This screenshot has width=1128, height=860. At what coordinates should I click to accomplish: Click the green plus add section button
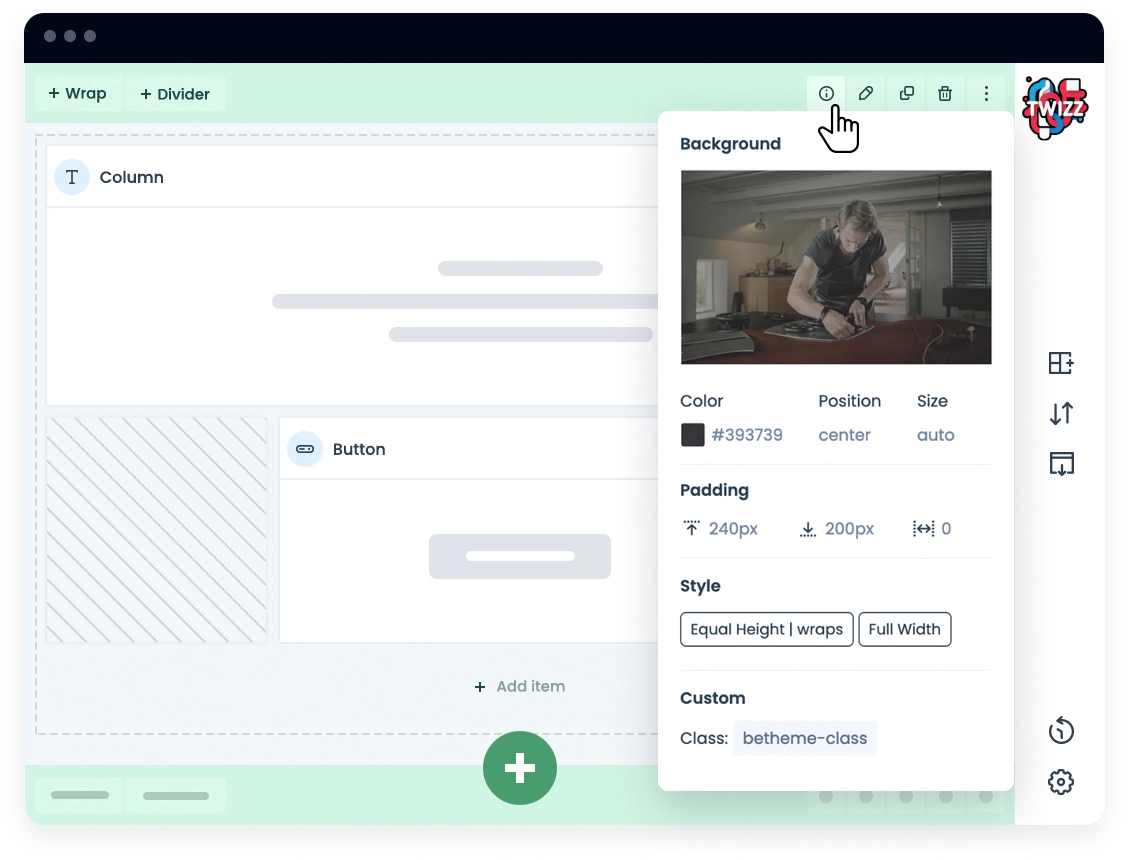520,768
